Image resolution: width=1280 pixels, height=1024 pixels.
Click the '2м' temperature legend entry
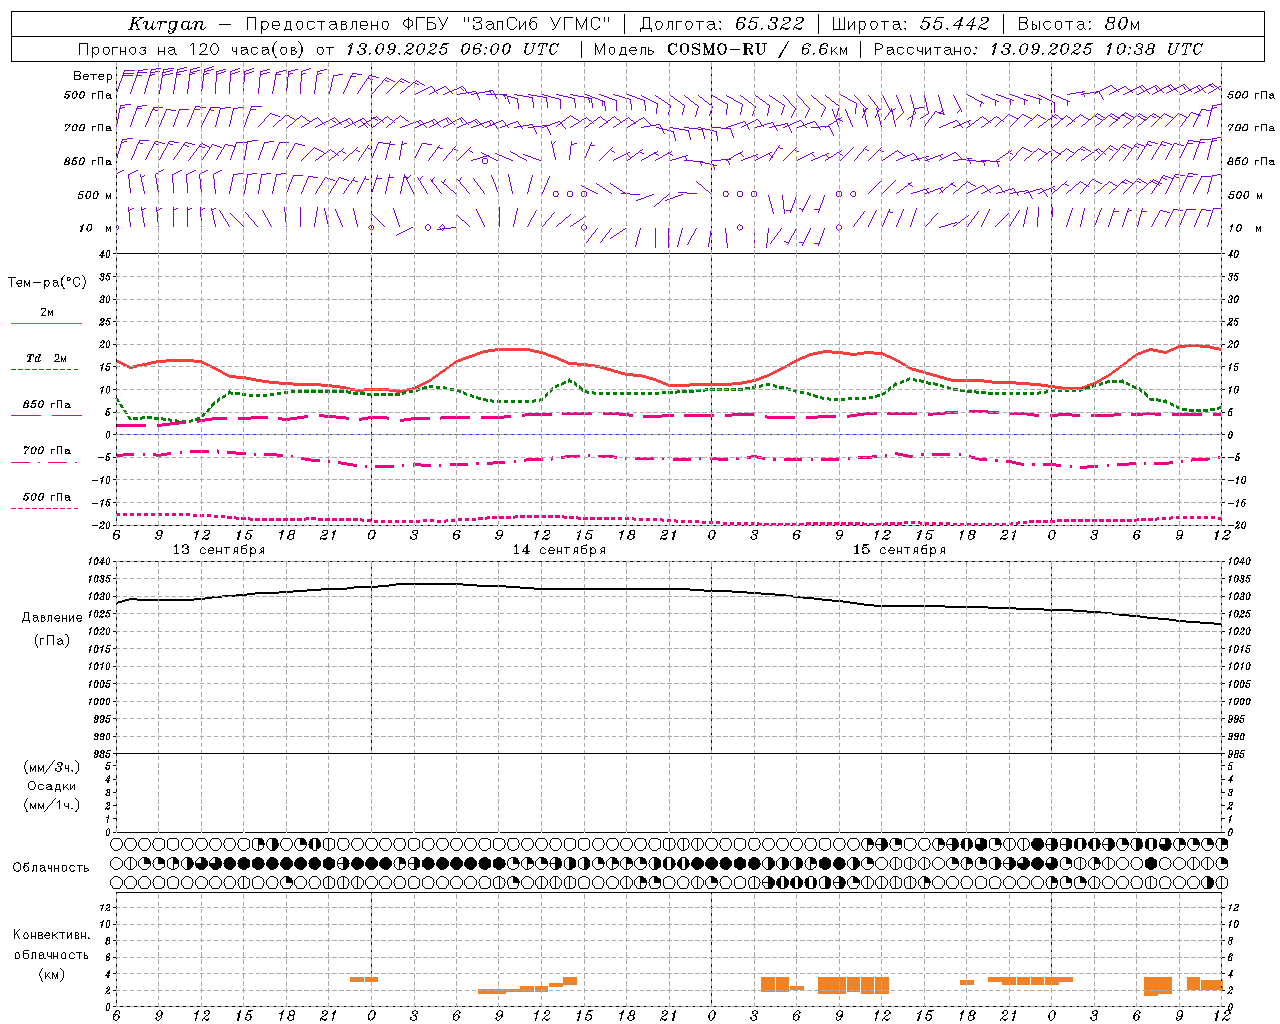[x=47, y=312]
